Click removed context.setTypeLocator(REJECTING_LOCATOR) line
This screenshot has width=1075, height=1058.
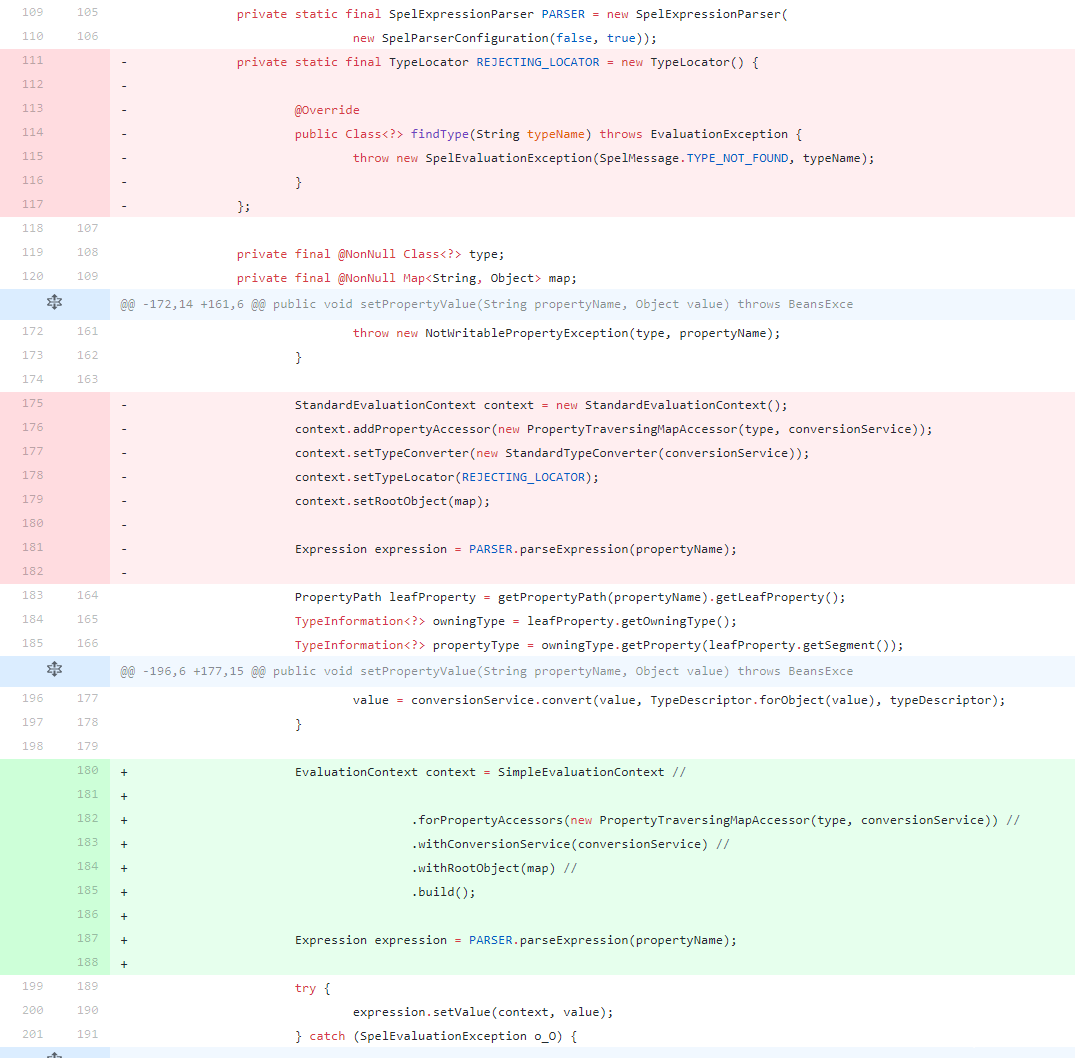tap(446, 477)
